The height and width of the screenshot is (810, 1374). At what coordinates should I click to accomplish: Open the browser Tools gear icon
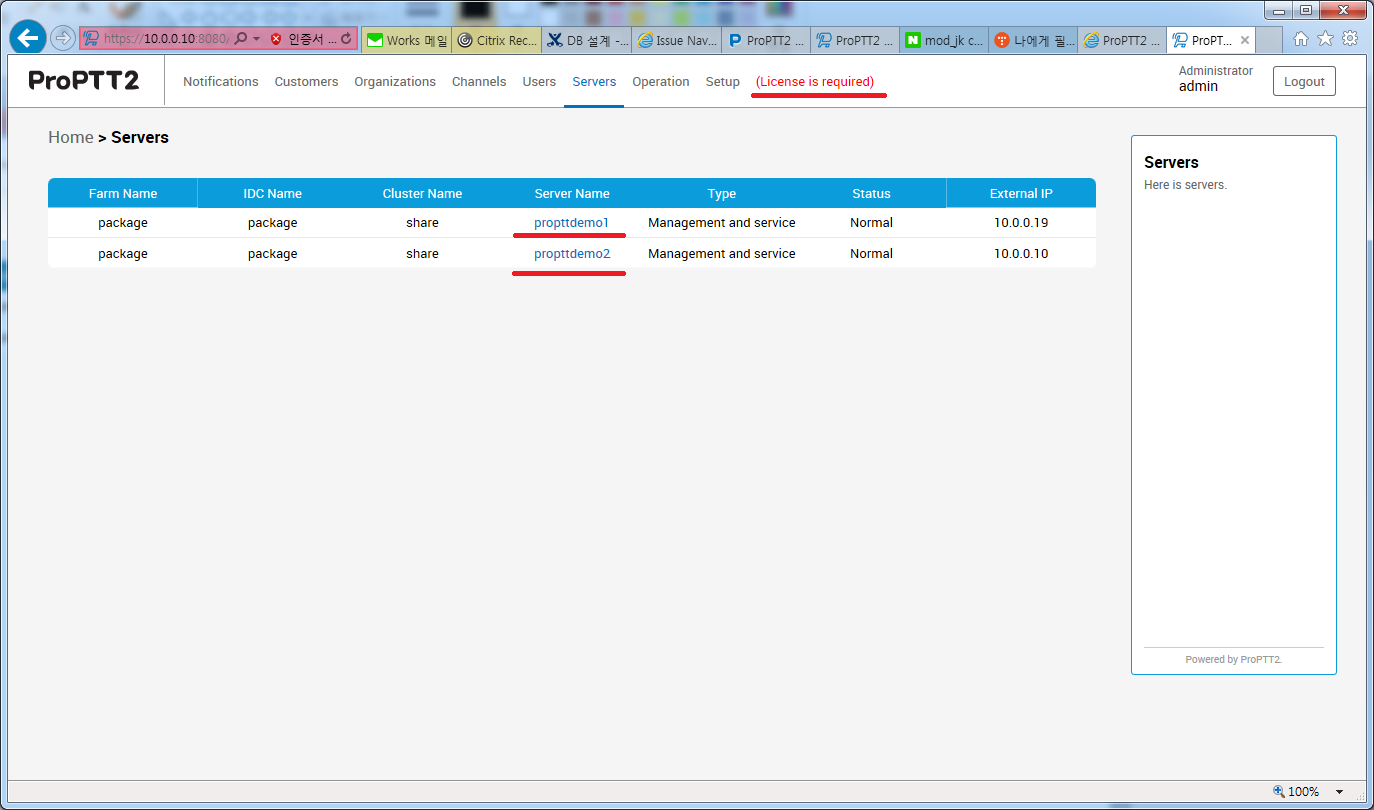[1350, 39]
